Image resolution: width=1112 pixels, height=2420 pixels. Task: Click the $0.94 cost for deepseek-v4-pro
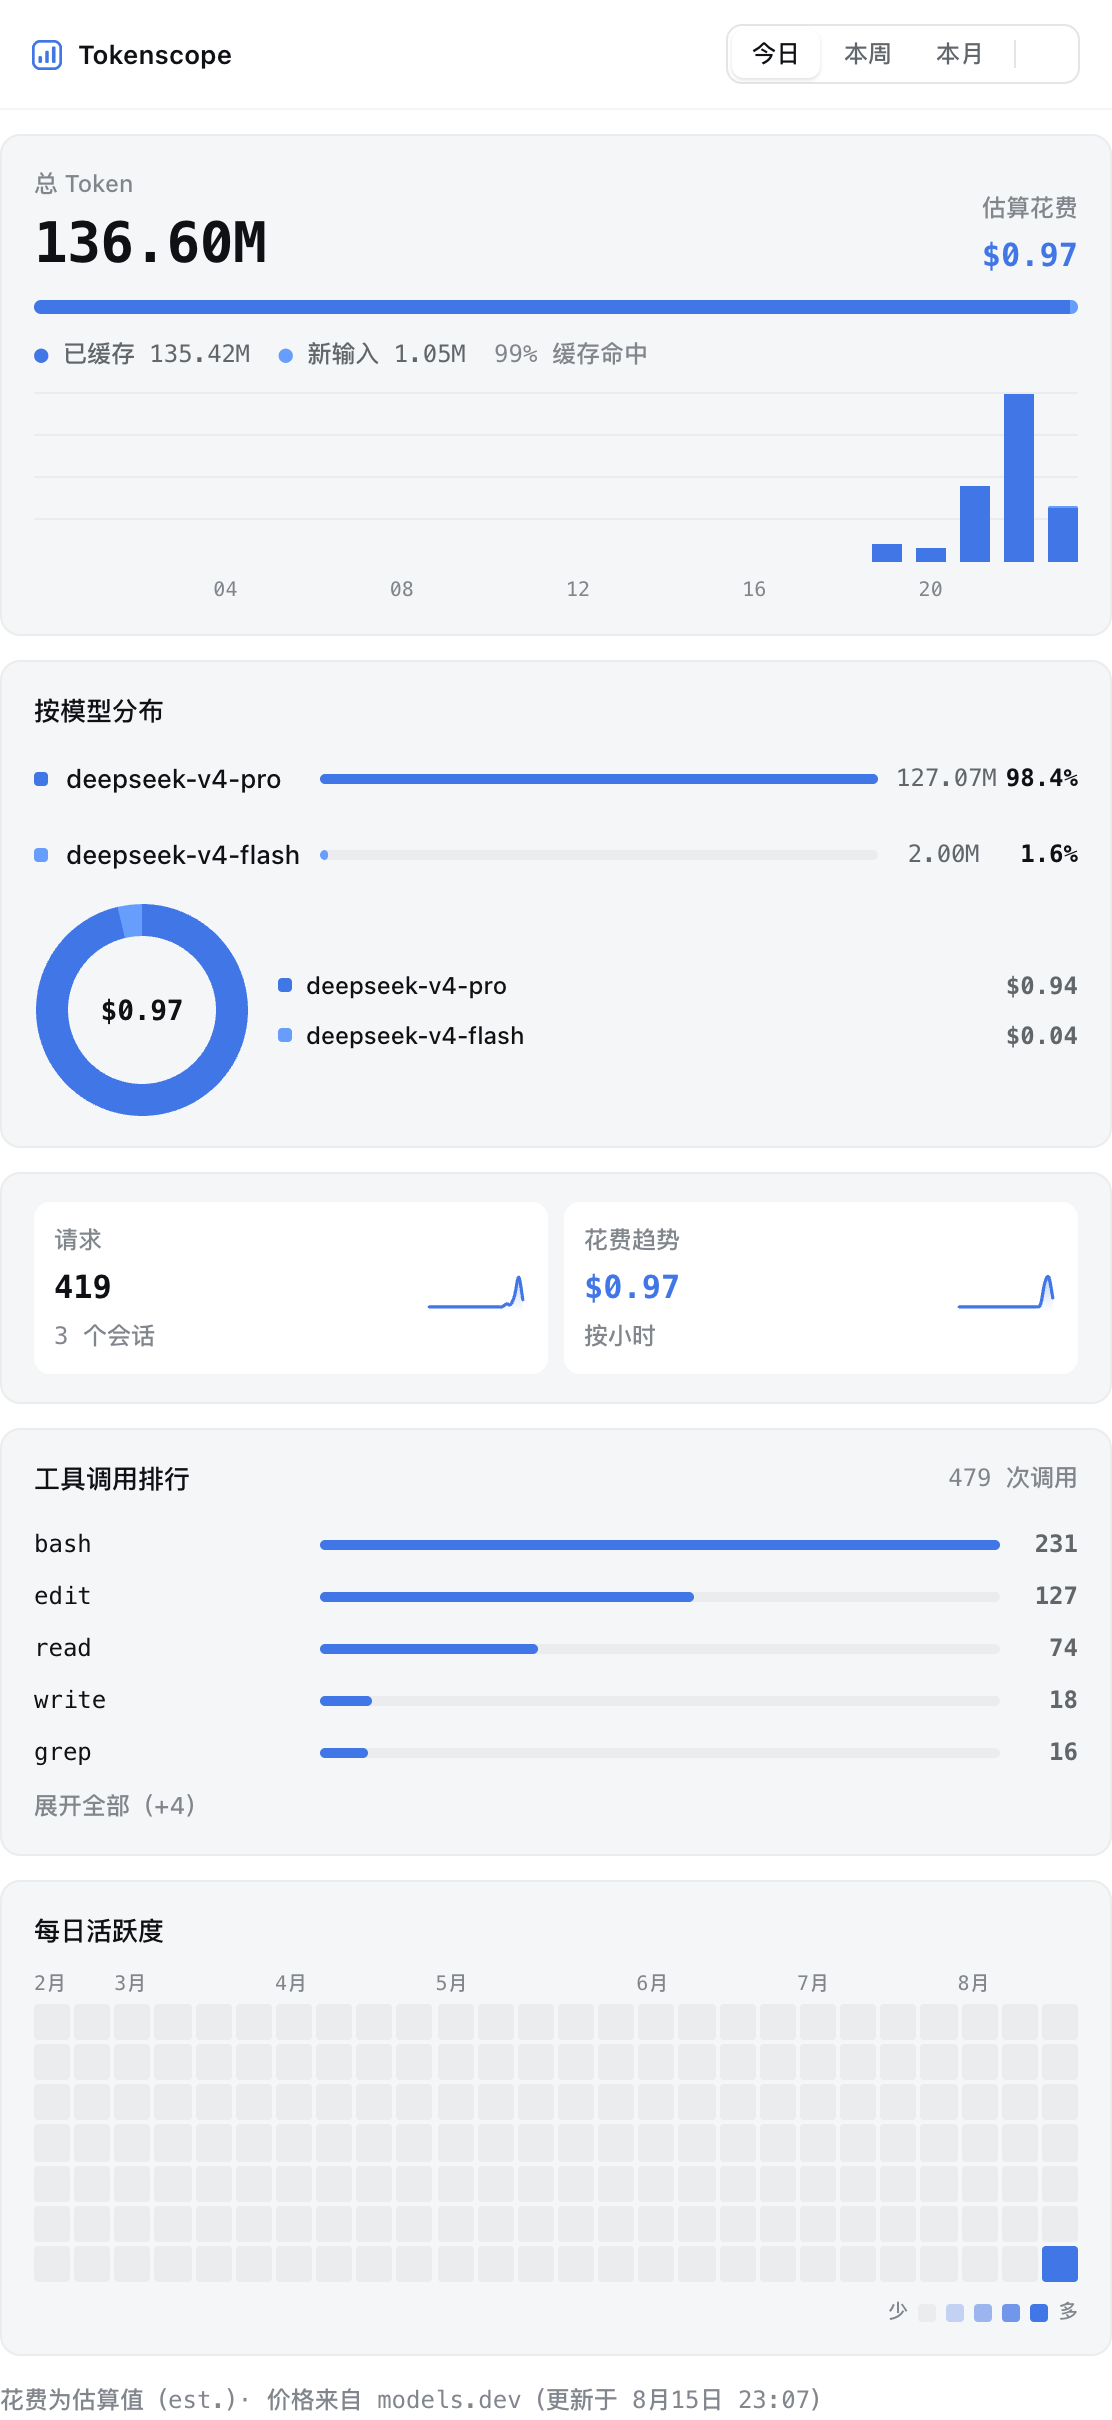coord(1041,986)
